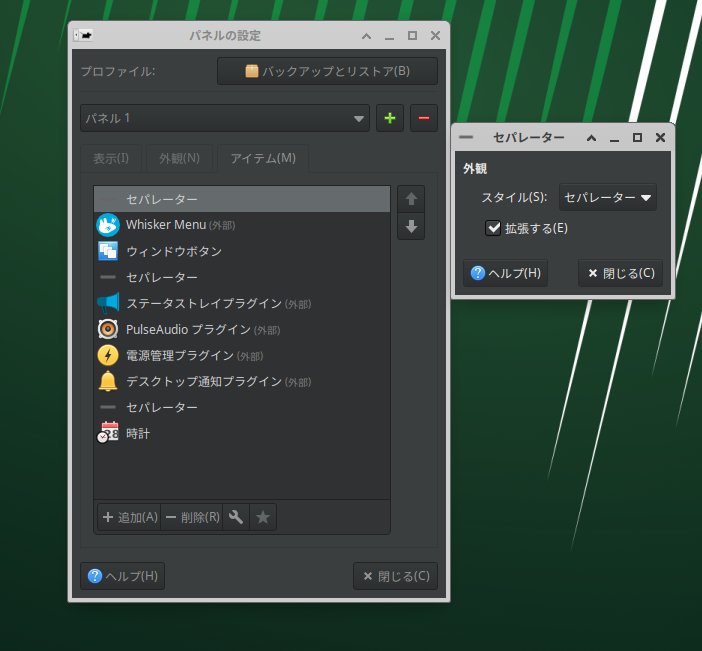Click the green plus add-panel button
This screenshot has height=651, width=702.
390,118
